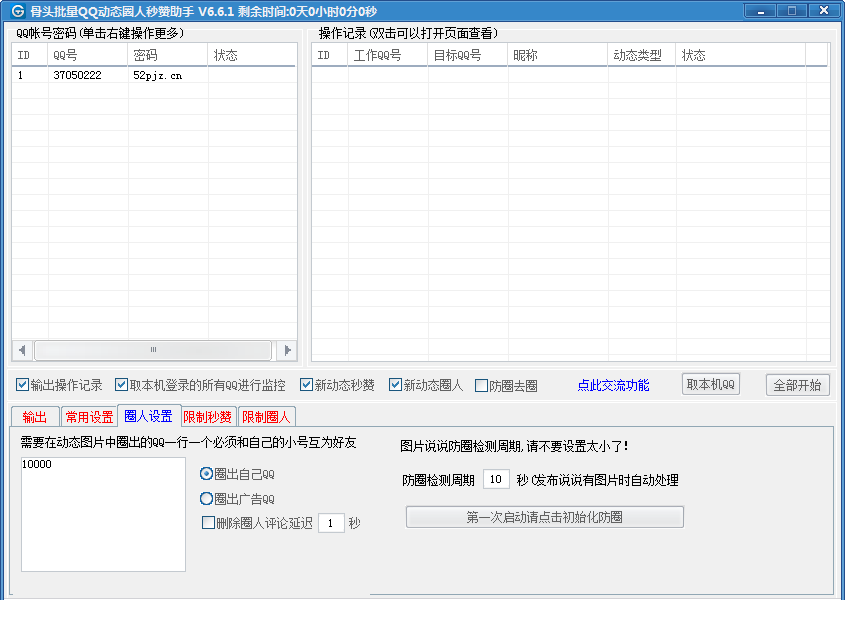
Task: Toggle 取本机登录的所有QQ进行监控 checkbox
Action: tap(121, 385)
